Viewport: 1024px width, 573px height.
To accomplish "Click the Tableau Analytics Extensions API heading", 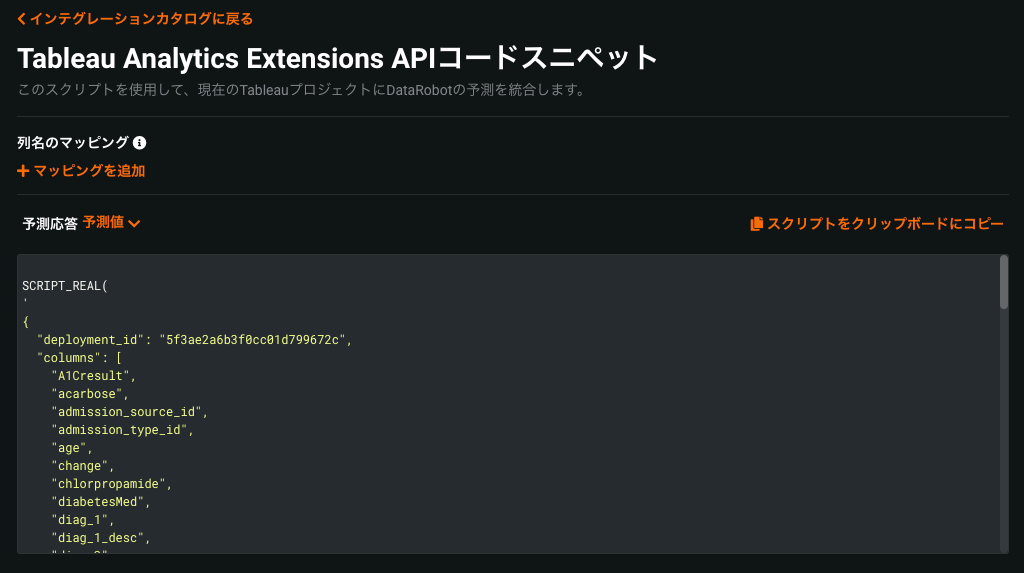I will tap(337, 57).
